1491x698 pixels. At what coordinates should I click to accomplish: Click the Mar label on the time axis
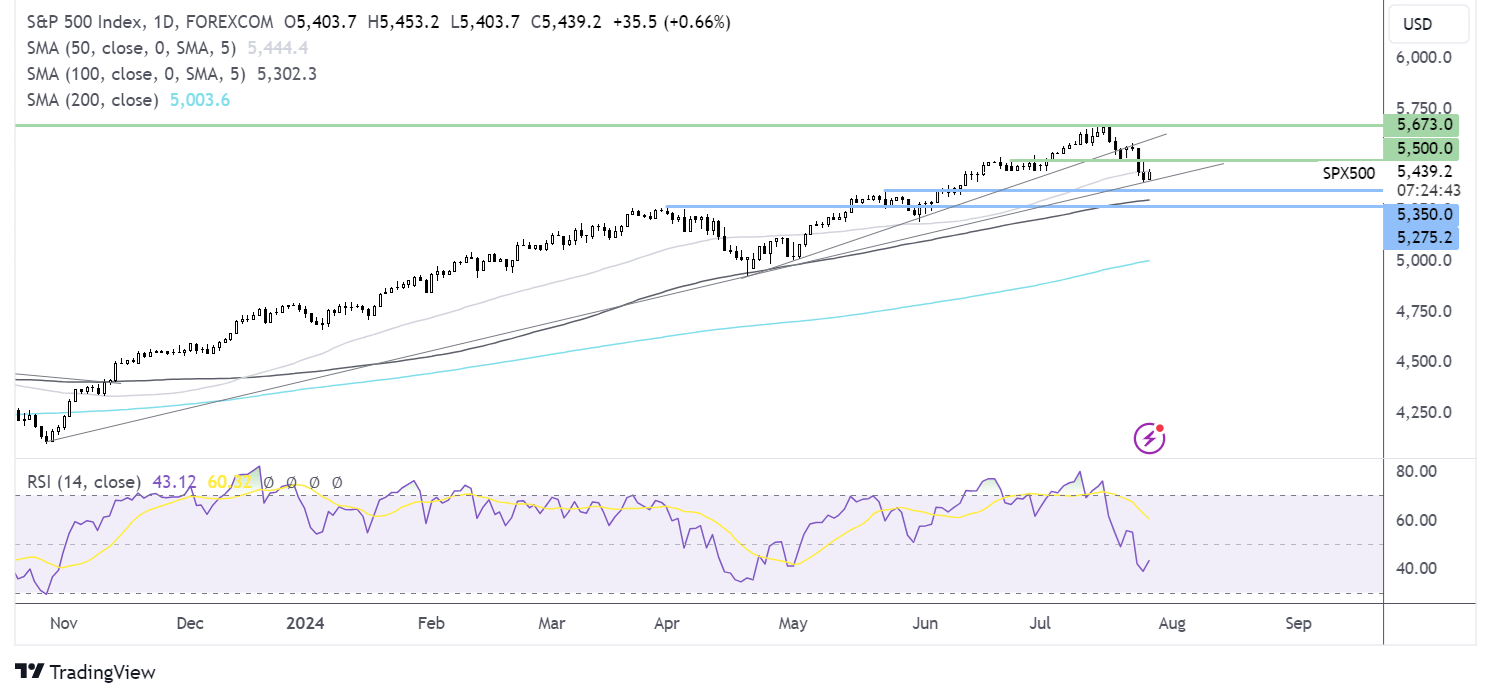[551, 623]
